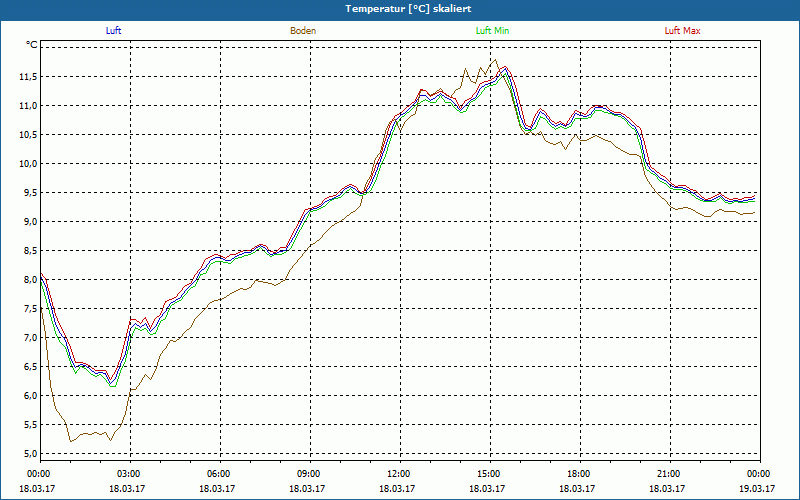Click the 9,0 y-axis value
This screenshot has width=800, height=500.
point(30,221)
